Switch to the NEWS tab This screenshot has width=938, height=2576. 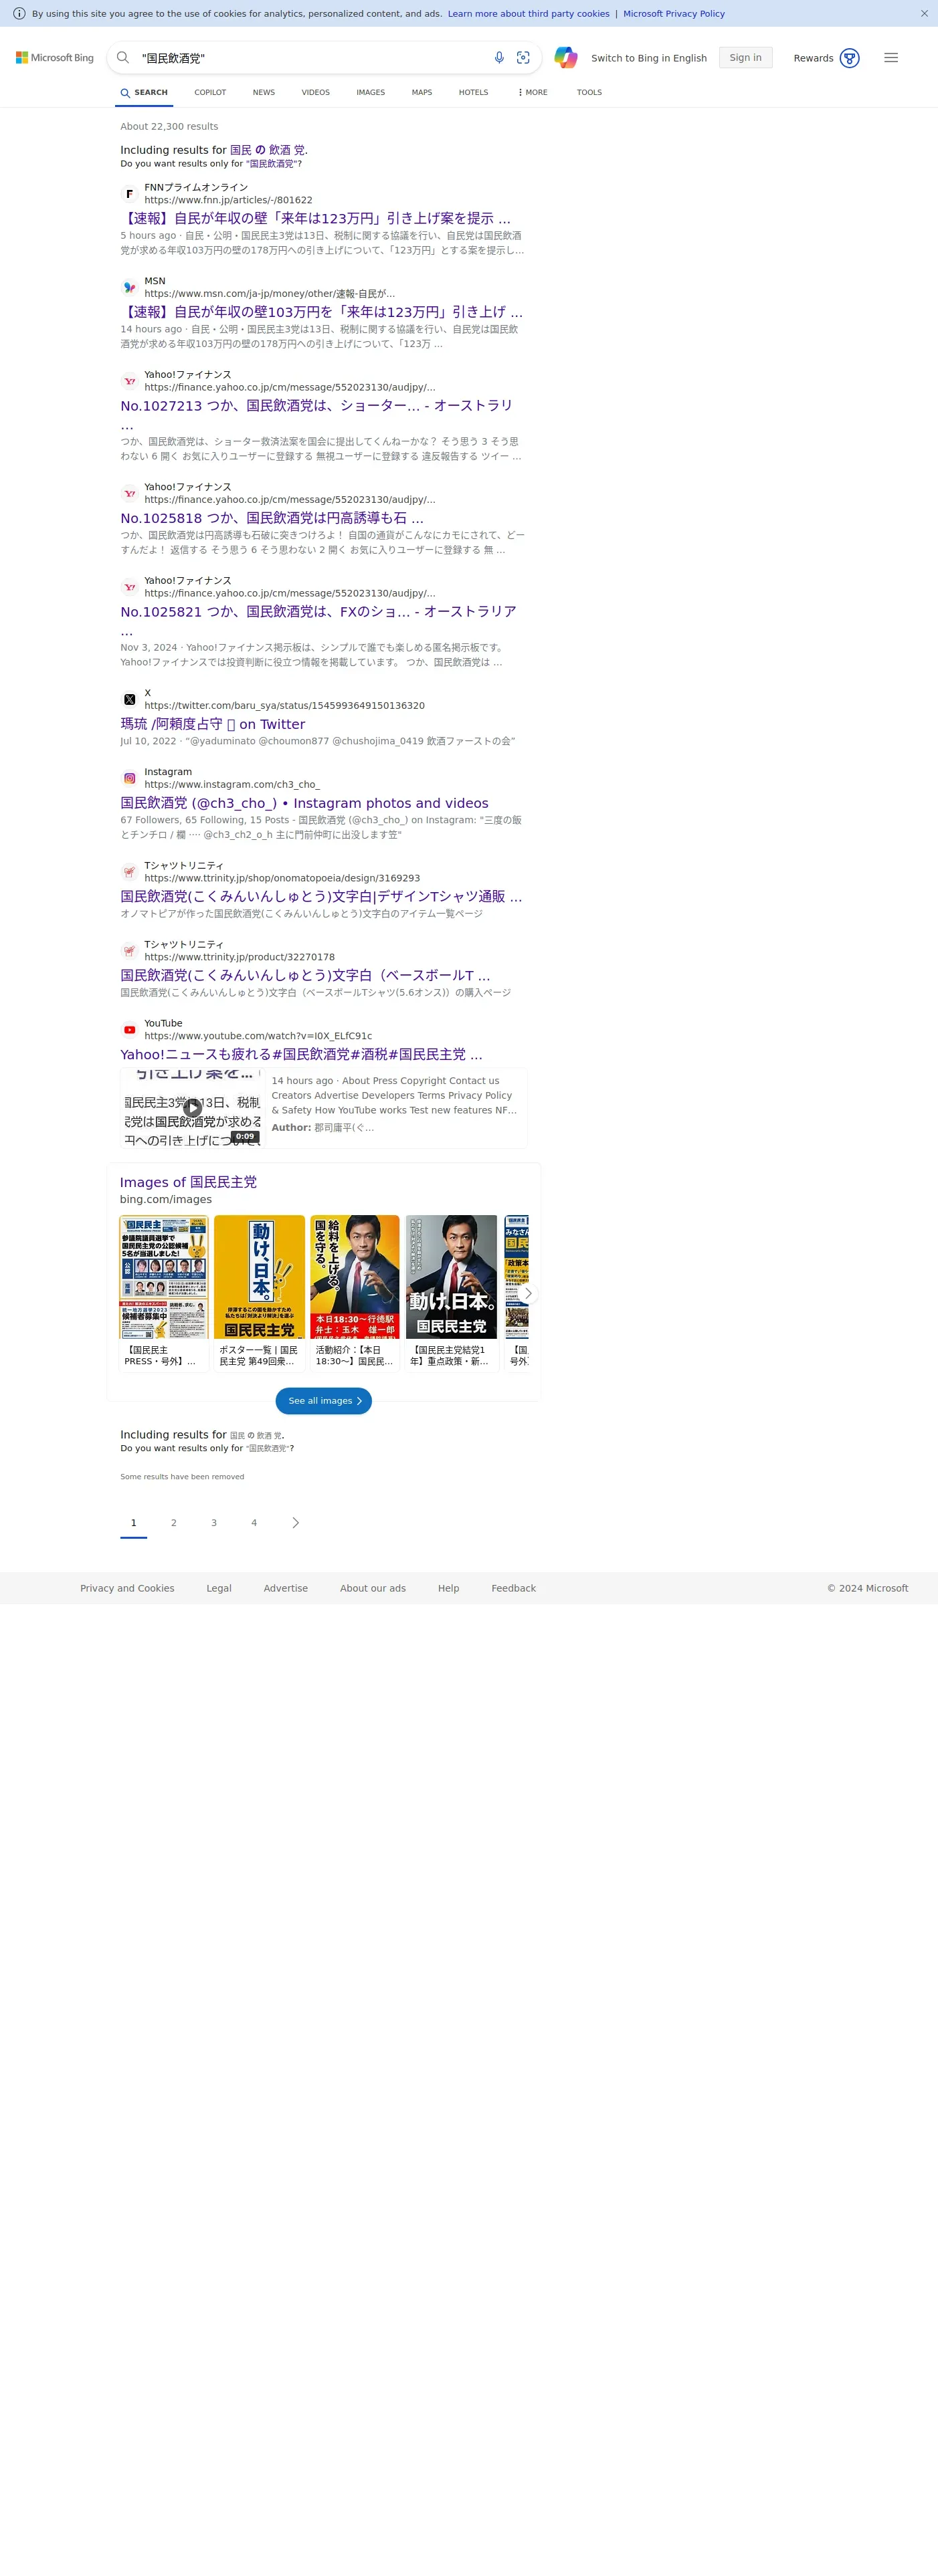coord(264,92)
